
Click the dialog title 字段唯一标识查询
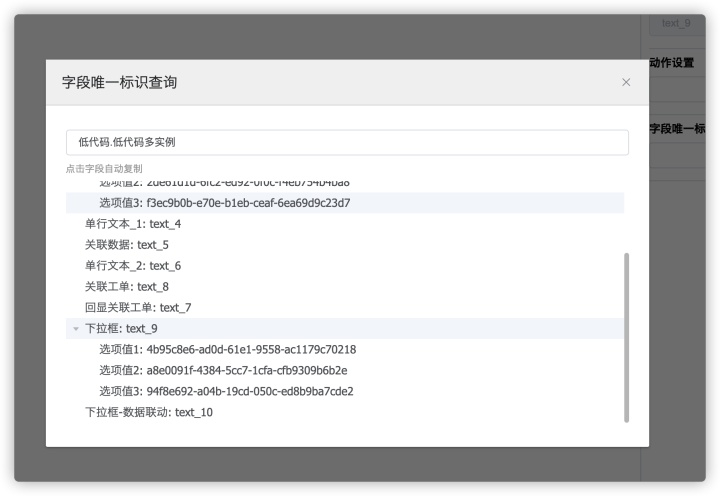tap(119, 82)
